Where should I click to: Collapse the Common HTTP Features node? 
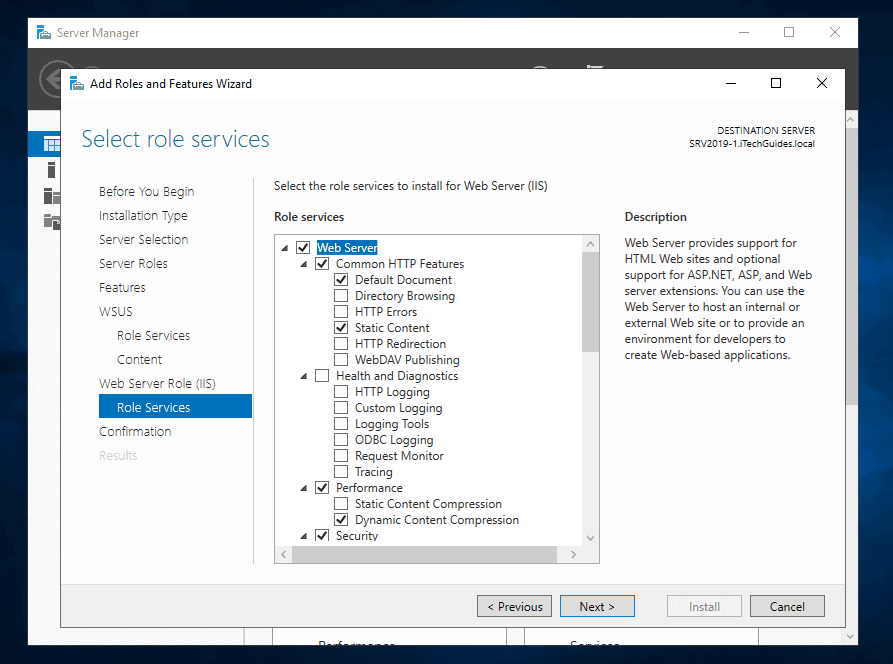click(x=304, y=264)
